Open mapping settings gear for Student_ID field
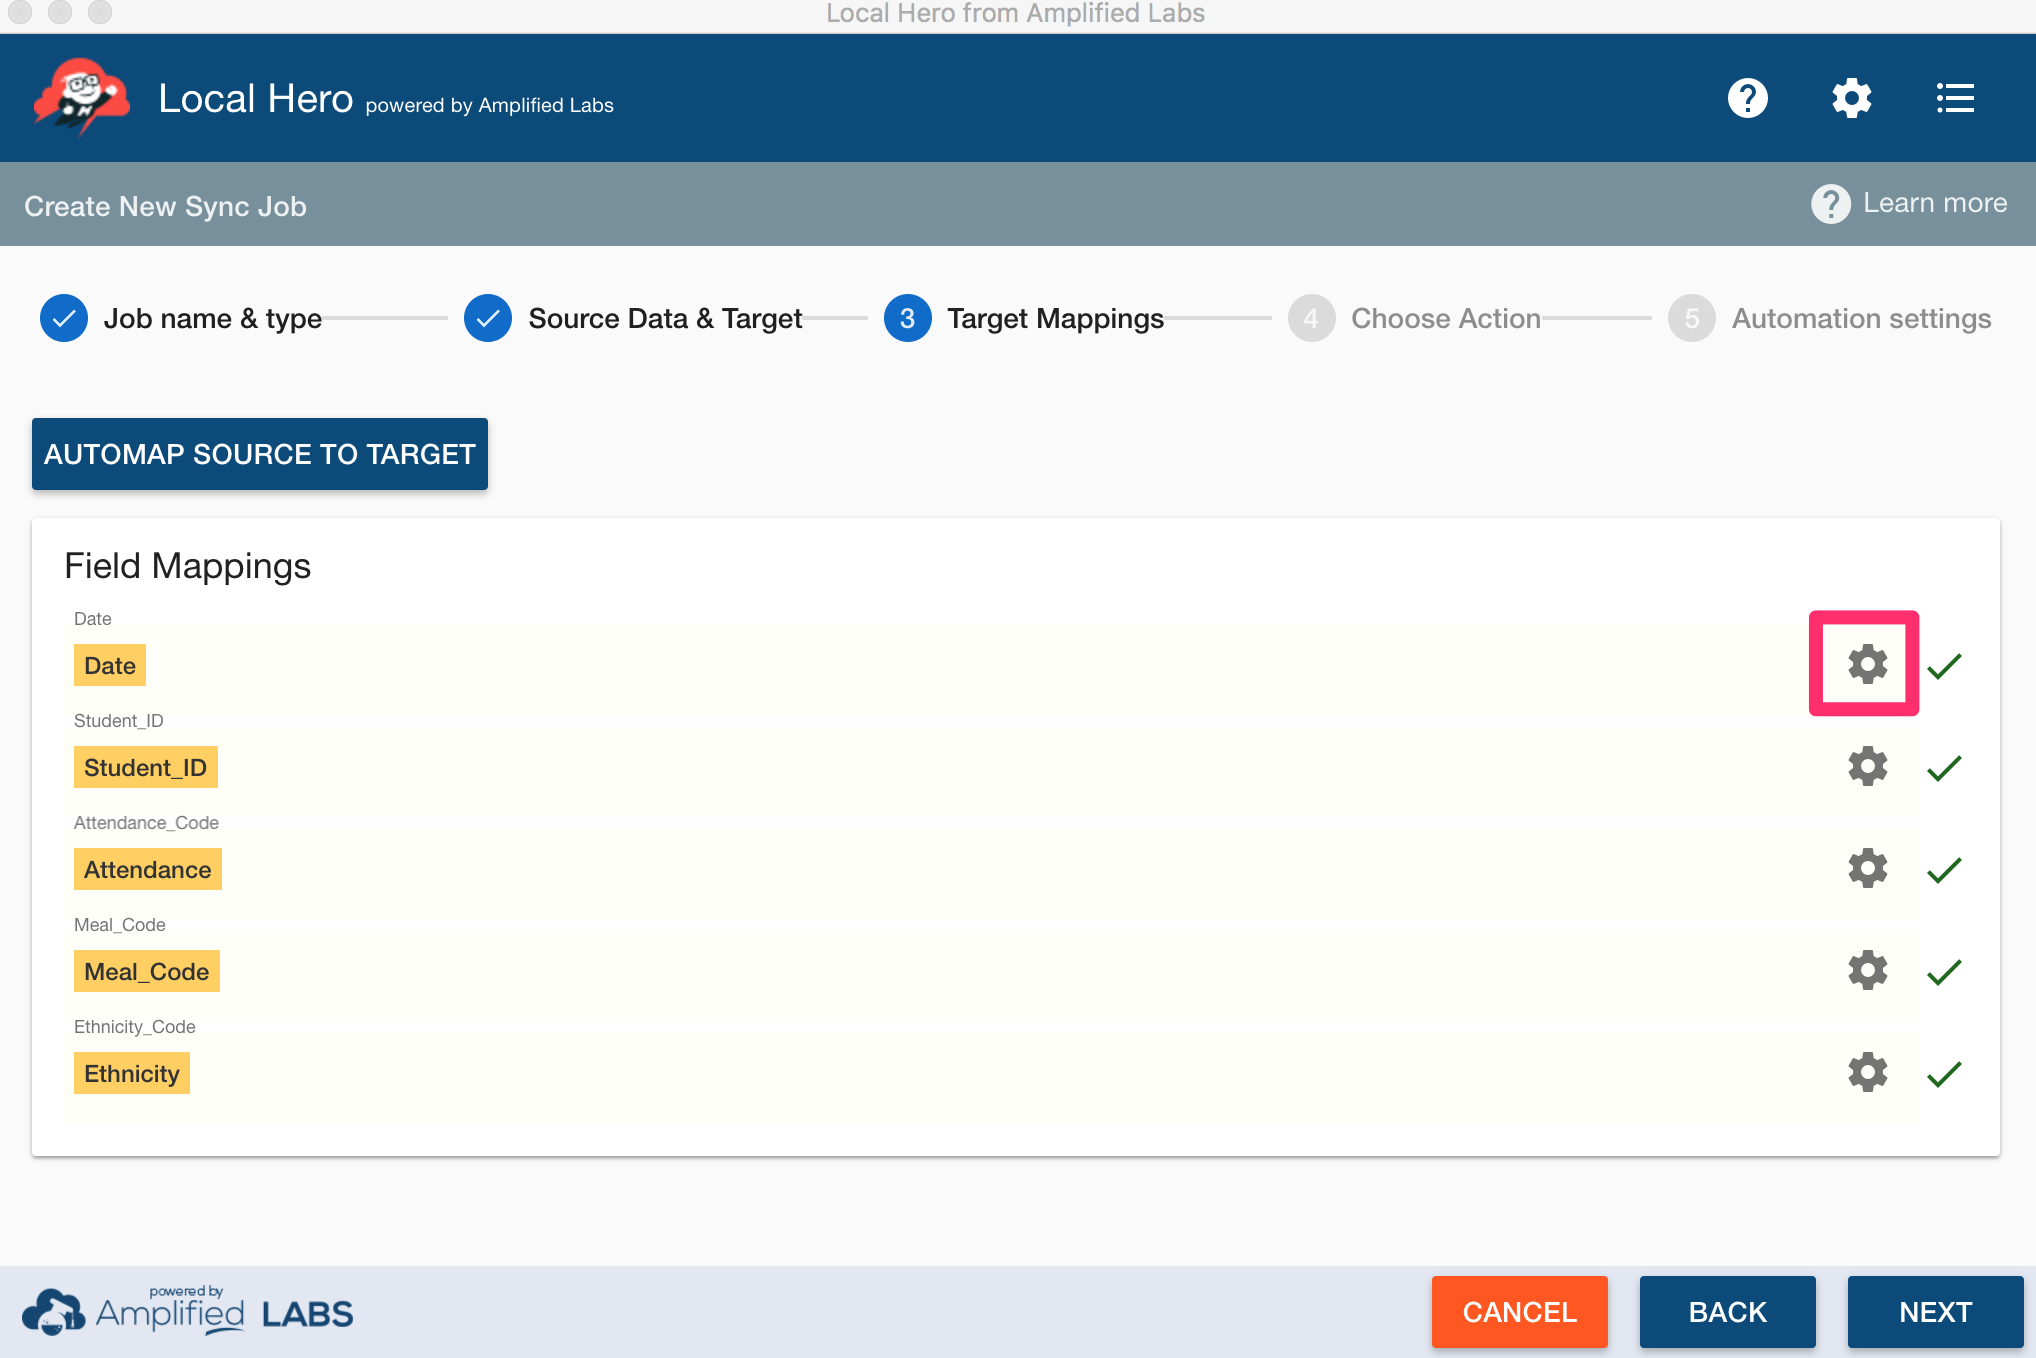The height and width of the screenshot is (1358, 2036). (1867, 767)
